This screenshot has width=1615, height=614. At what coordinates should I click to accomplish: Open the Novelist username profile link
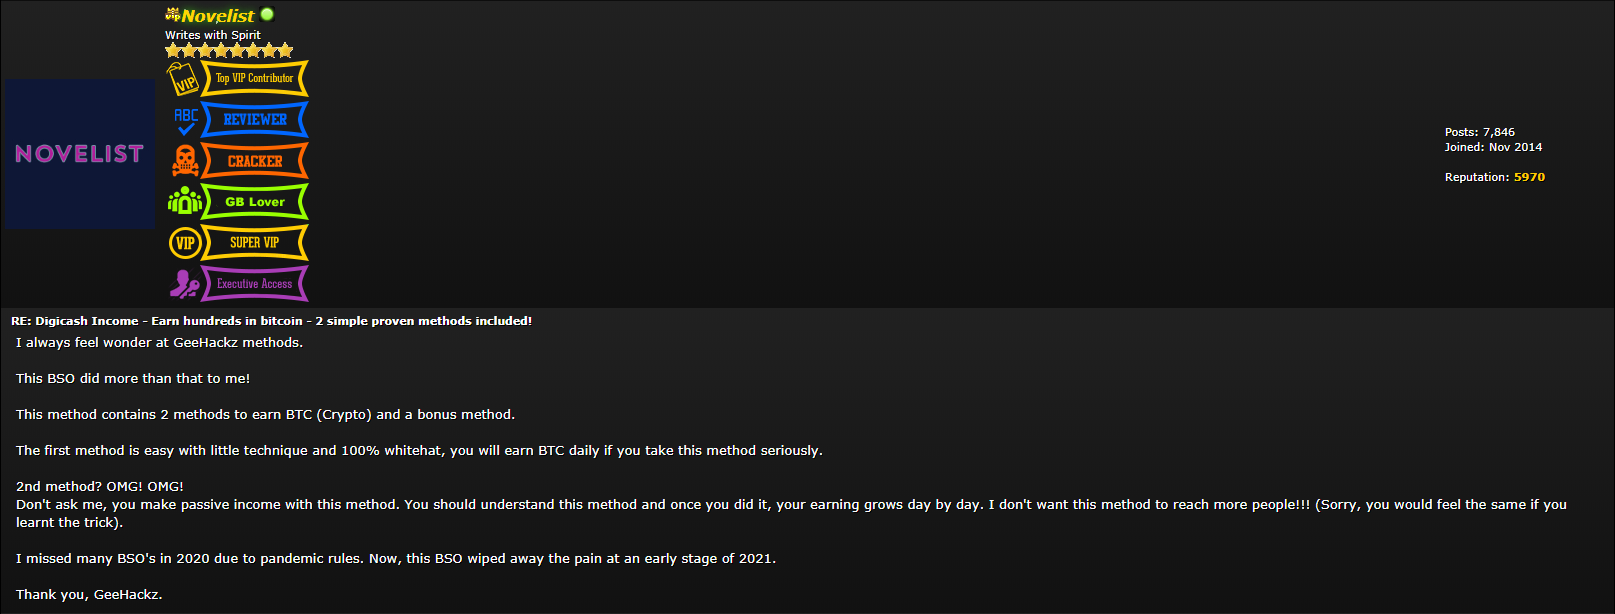(218, 15)
